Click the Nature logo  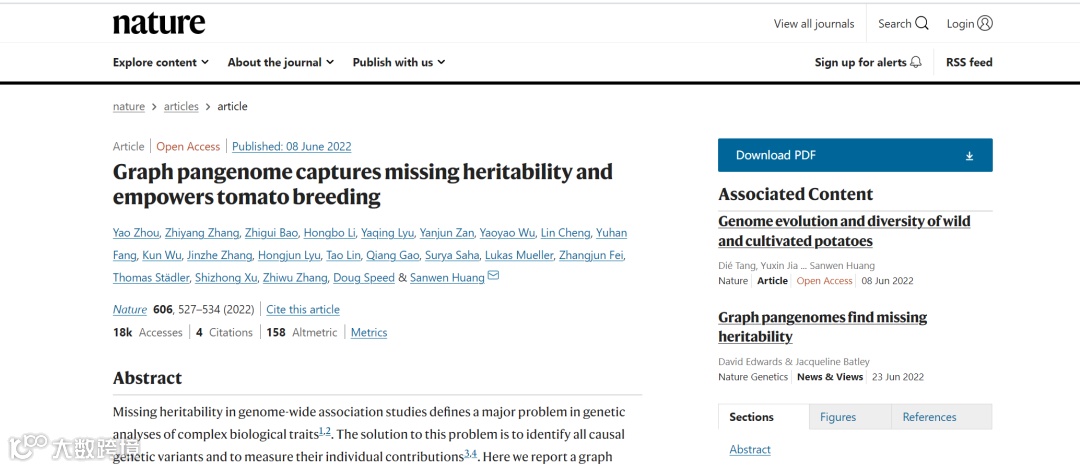pos(159,24)
